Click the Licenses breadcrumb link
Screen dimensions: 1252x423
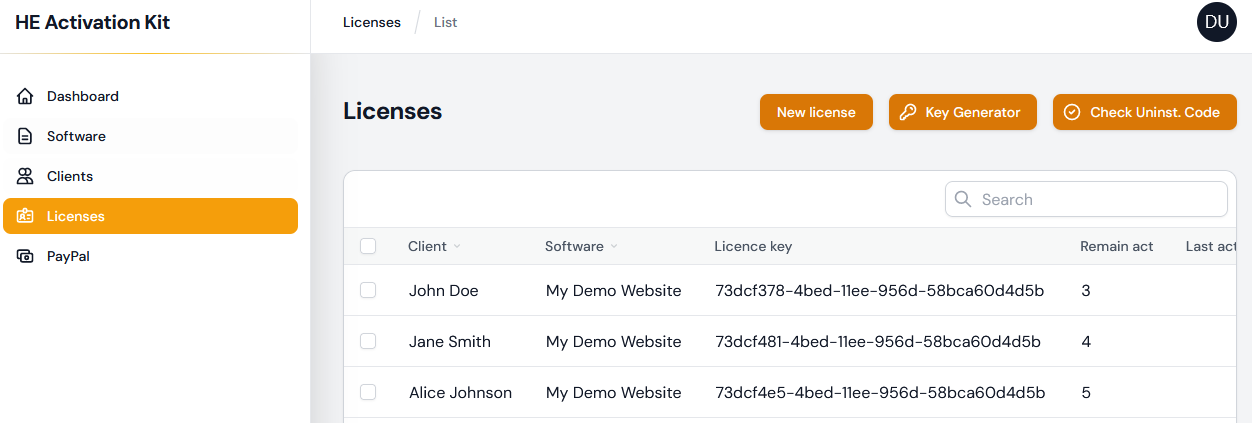(371, 22)
